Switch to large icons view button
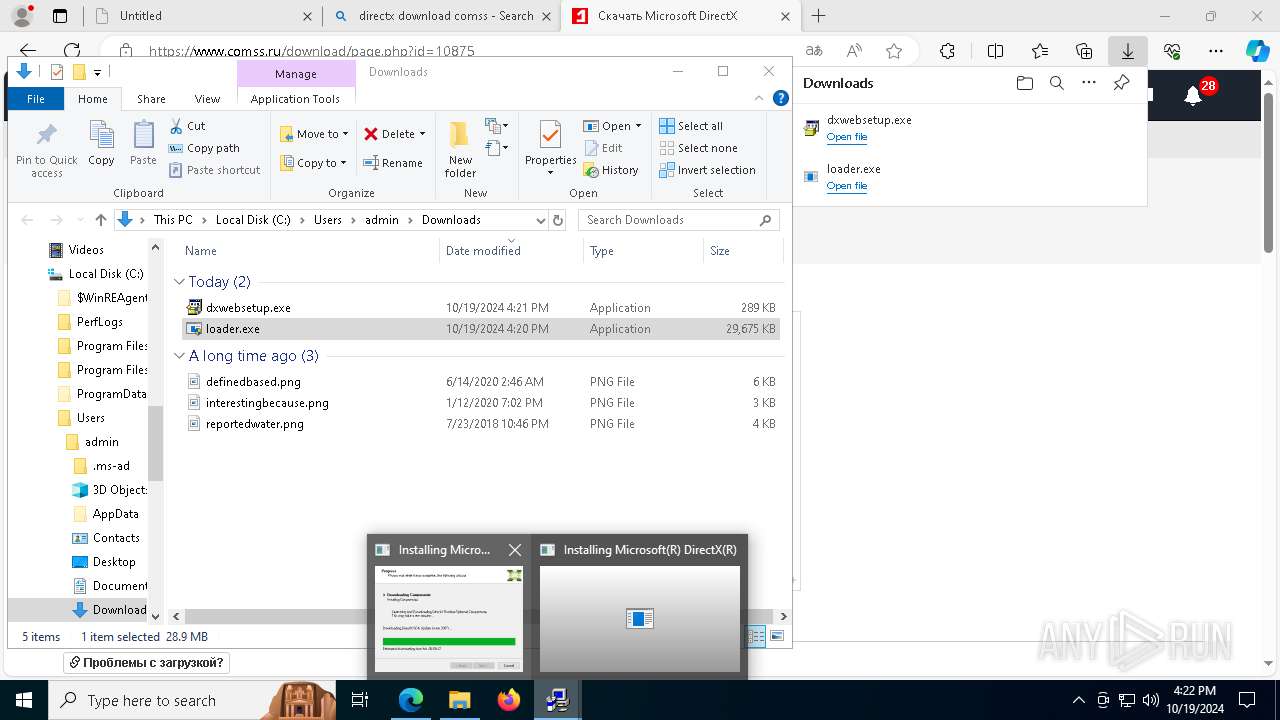The height and width of the screenshot is (720, 1280). point(777,636)
